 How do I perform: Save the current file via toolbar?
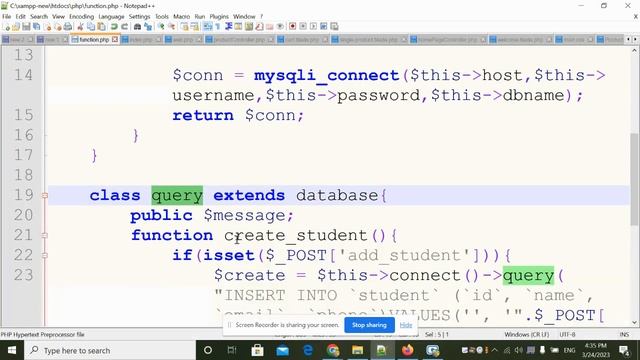pos(26,27)
